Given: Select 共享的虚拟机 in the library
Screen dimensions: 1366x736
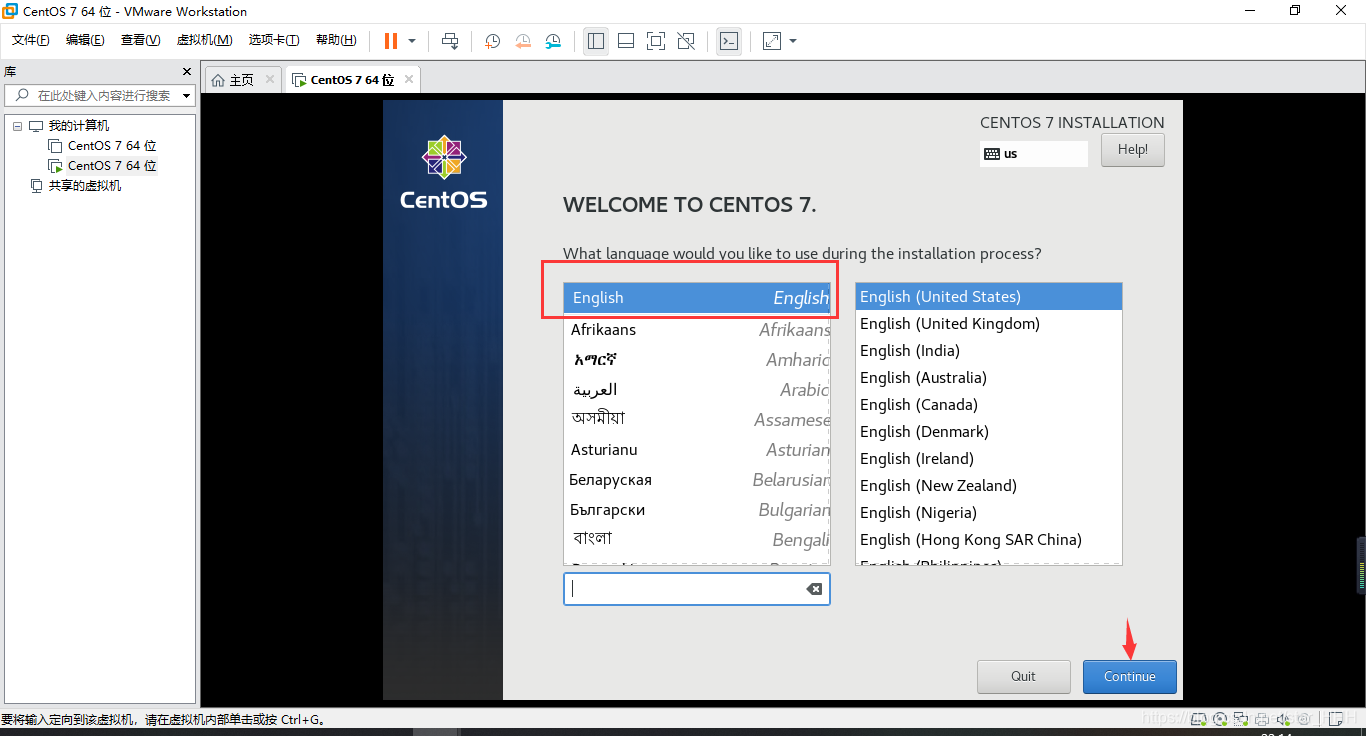Looking at the screenshot, I should pos(85,186).
